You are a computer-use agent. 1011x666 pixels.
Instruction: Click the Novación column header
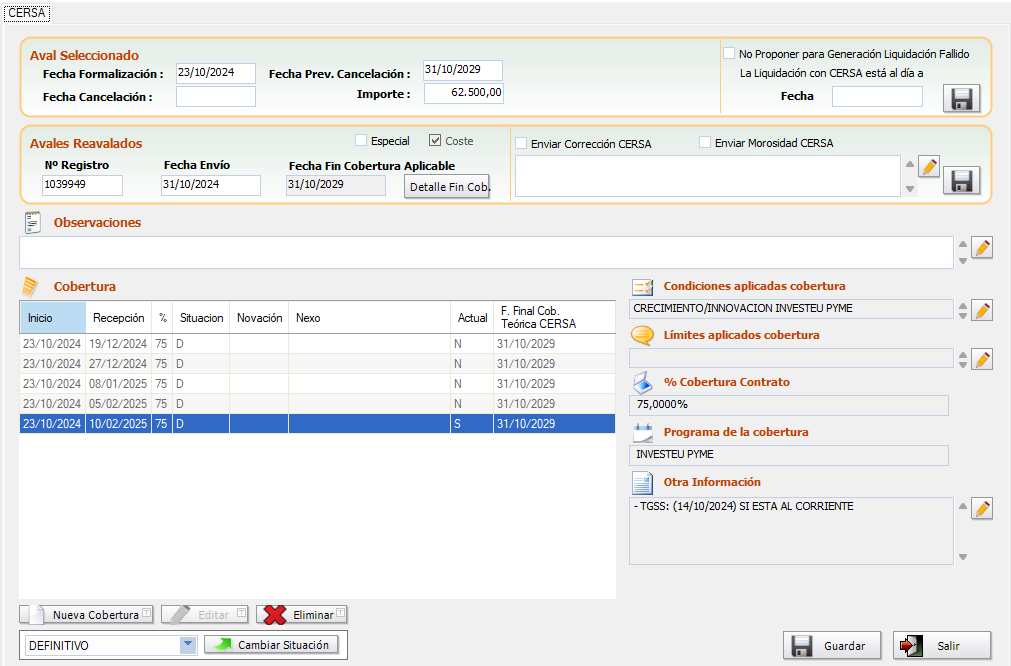(x=259, y=318)
